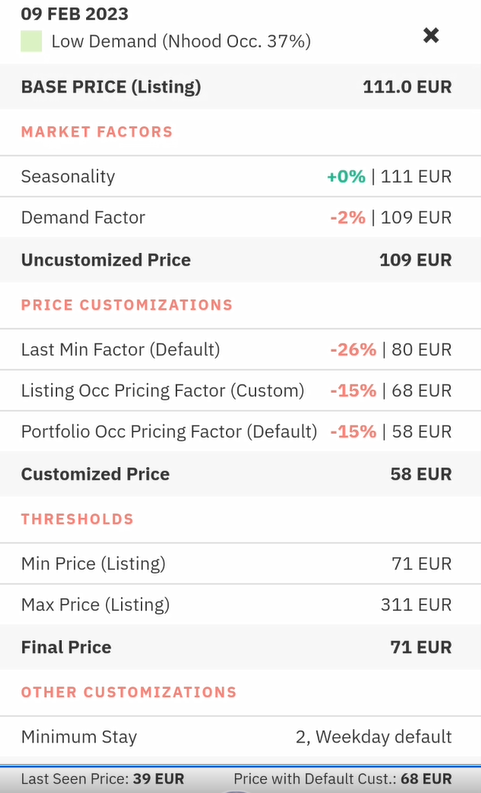Click the Last Min Factor (Default) row

click(240, 349)
